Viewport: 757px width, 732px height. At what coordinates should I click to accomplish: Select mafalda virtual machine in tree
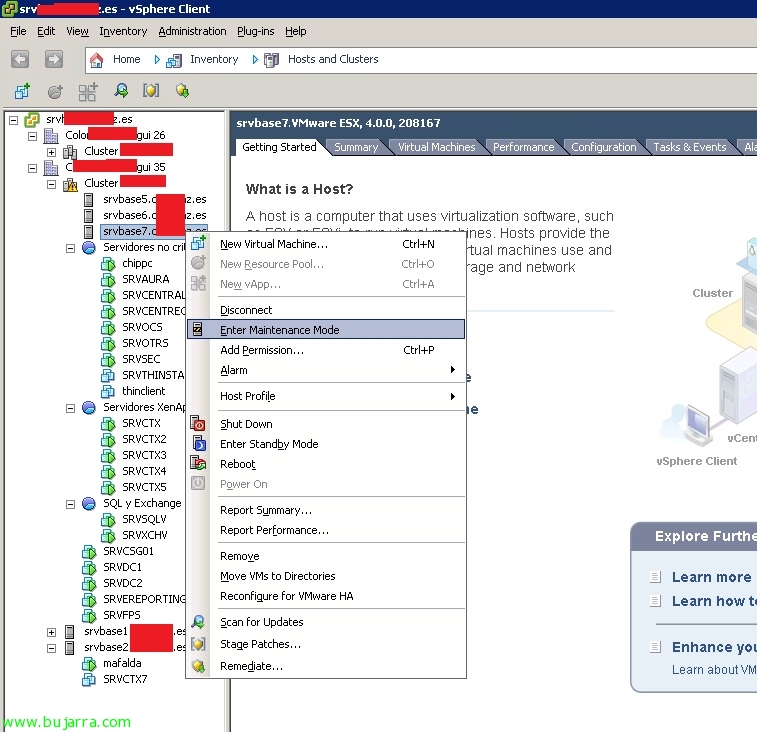pyautogui.click(x=122, y=663)
